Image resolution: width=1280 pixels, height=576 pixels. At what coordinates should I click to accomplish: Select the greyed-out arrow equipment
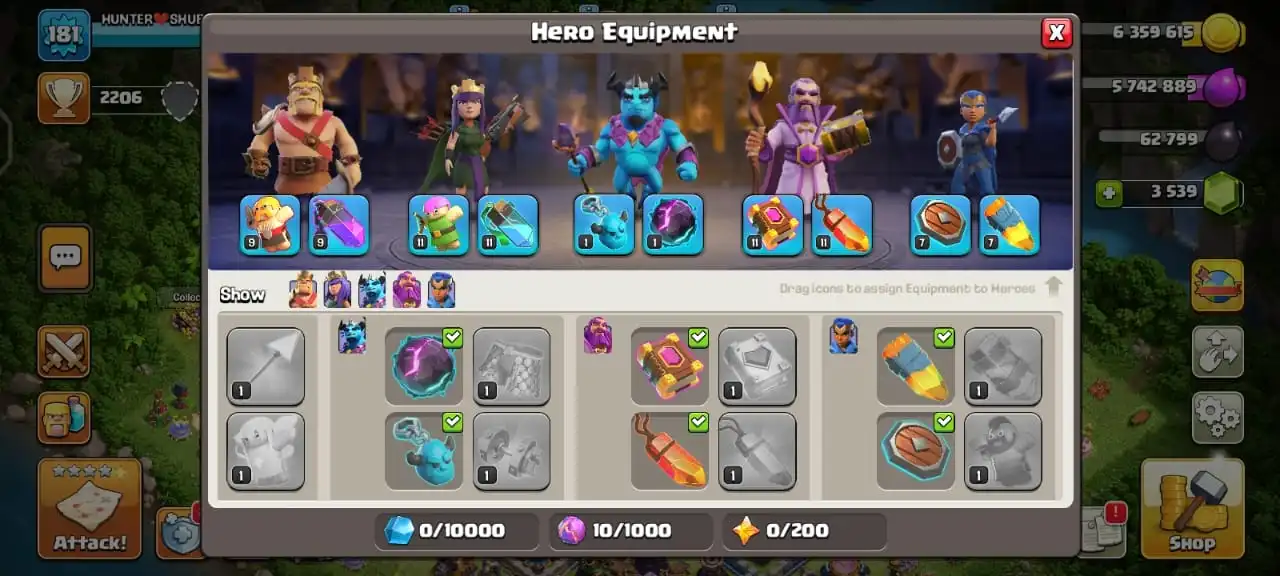266,366
